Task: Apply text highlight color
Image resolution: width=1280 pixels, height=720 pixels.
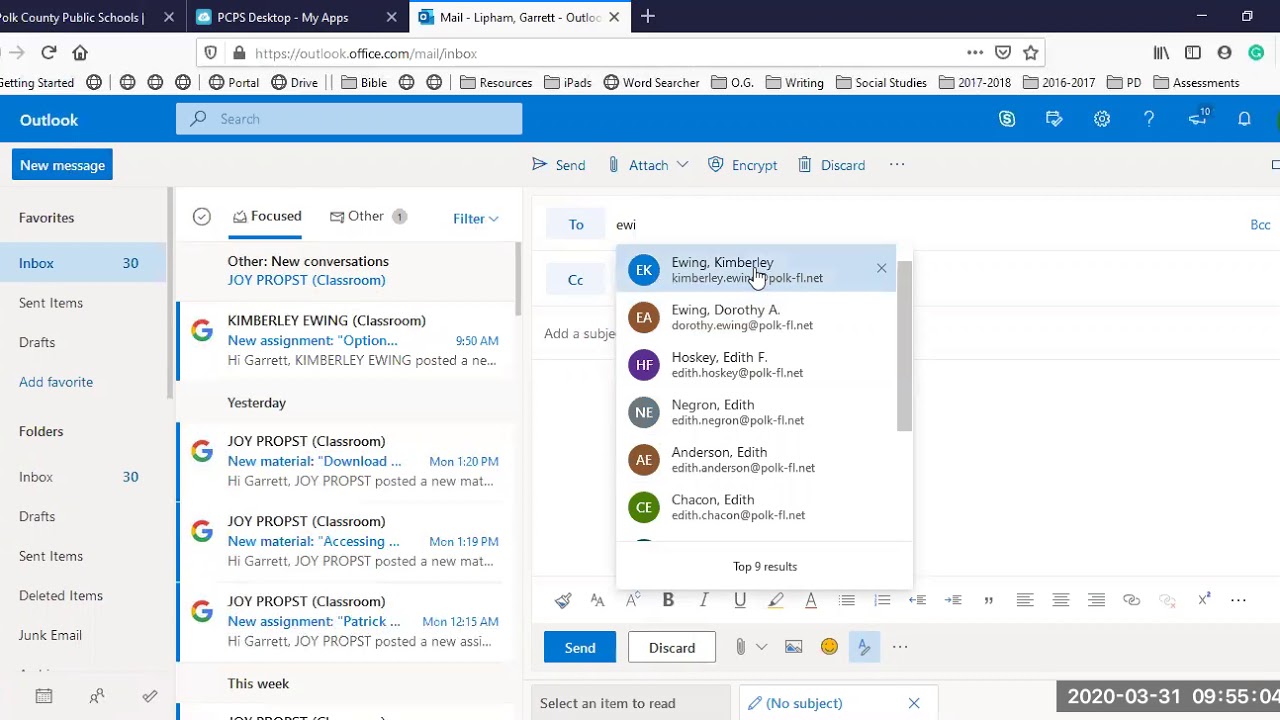Action: pyautogui.click(x=775, y=600)
